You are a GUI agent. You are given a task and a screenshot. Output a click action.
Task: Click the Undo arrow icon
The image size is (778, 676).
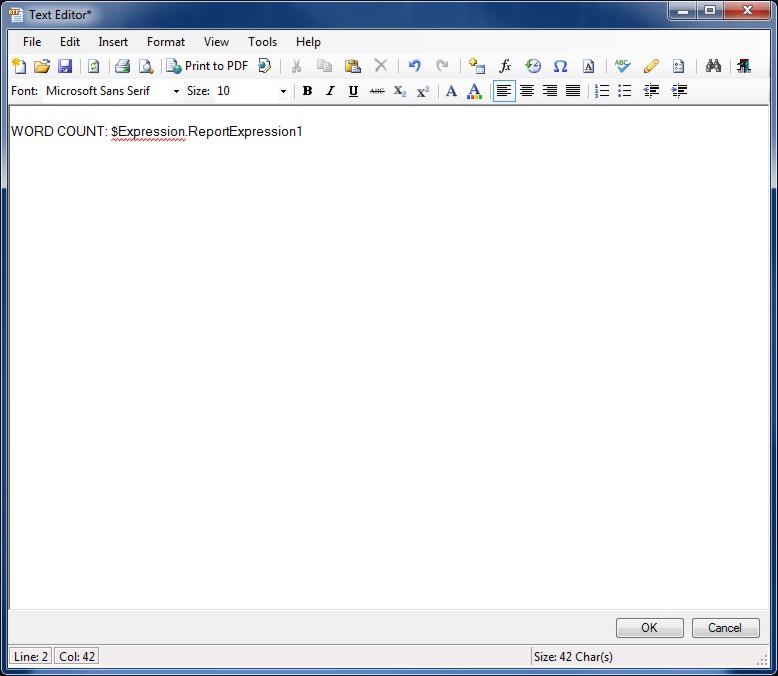[414, 66]
